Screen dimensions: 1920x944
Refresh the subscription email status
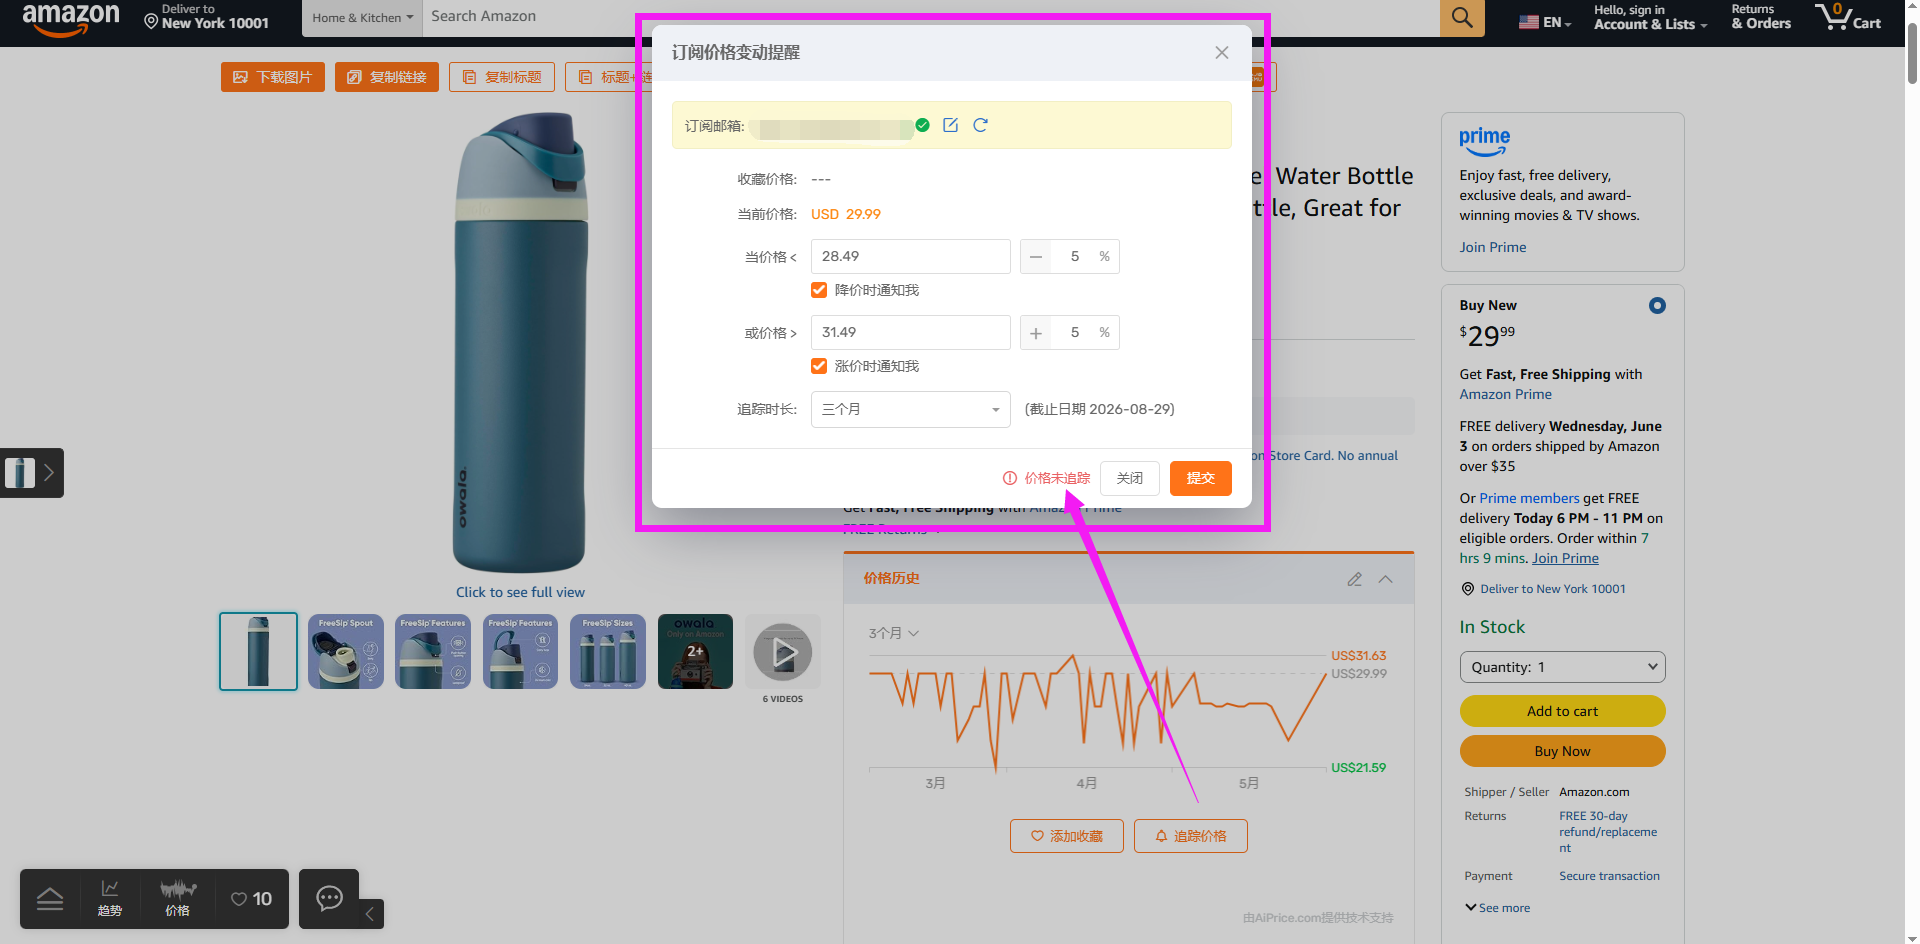(x=980, y=125)
